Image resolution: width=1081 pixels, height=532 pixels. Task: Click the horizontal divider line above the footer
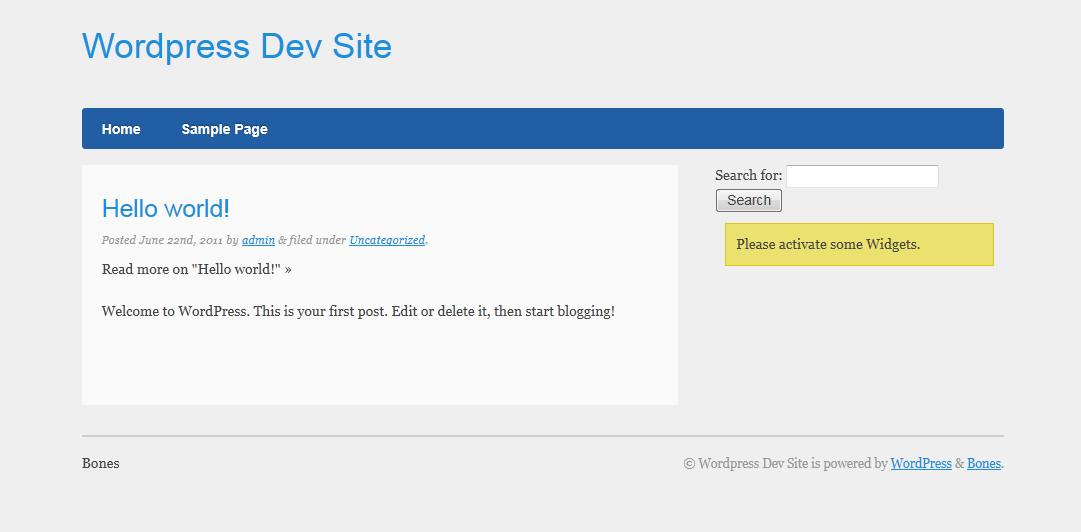[542, 436]
